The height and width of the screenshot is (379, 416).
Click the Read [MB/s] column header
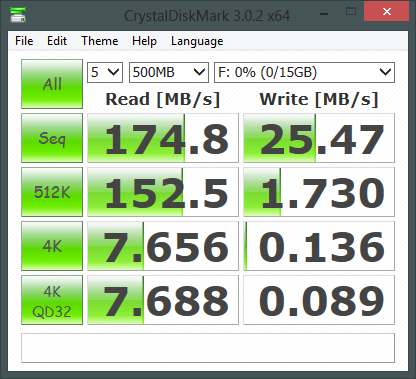163,99
